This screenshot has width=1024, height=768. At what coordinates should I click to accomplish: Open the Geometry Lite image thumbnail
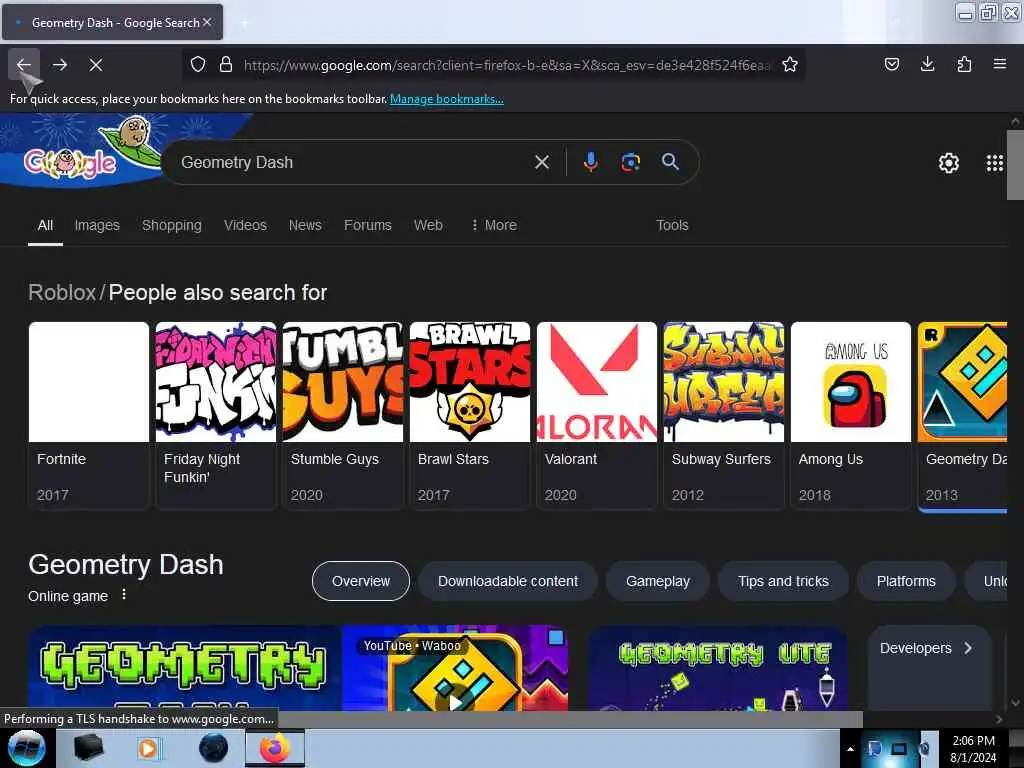[717, 668]
